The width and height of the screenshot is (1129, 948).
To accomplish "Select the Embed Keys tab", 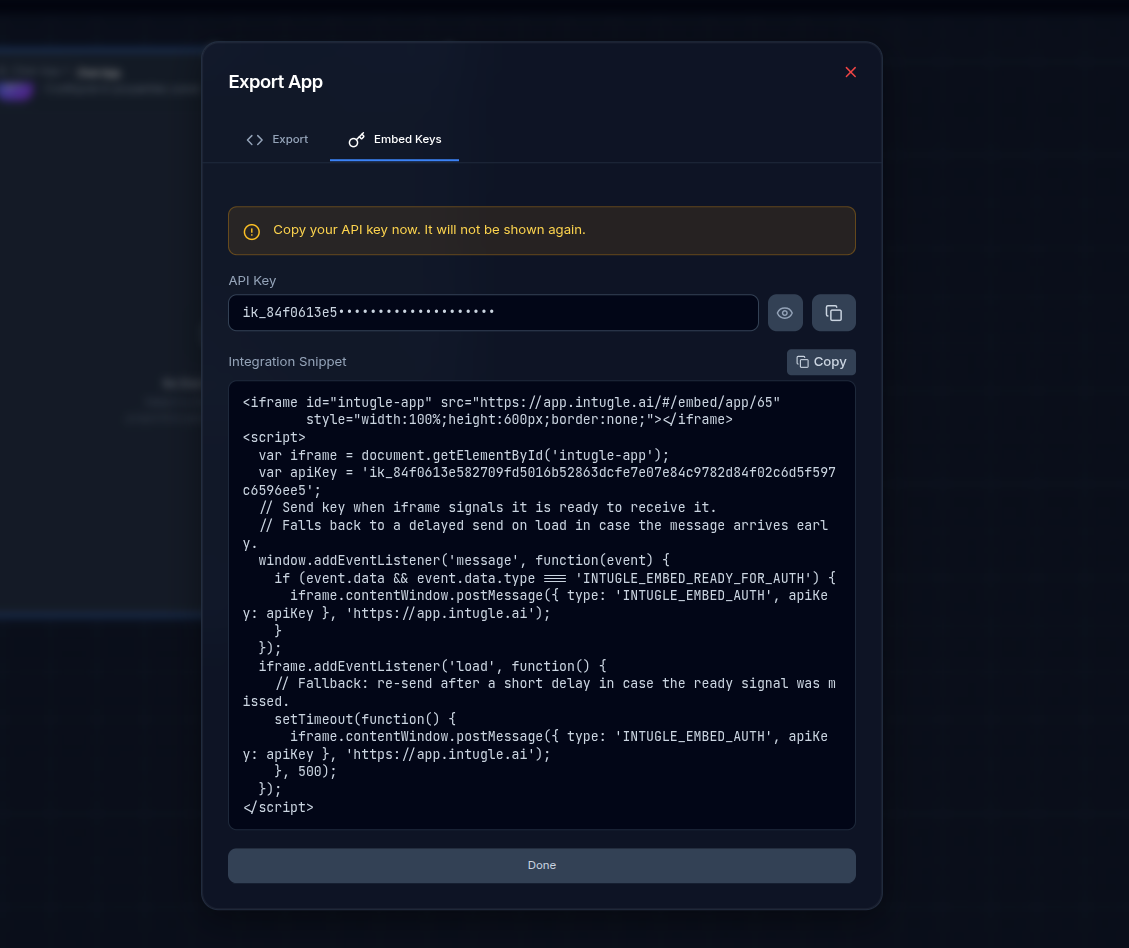I will [395, 140].
